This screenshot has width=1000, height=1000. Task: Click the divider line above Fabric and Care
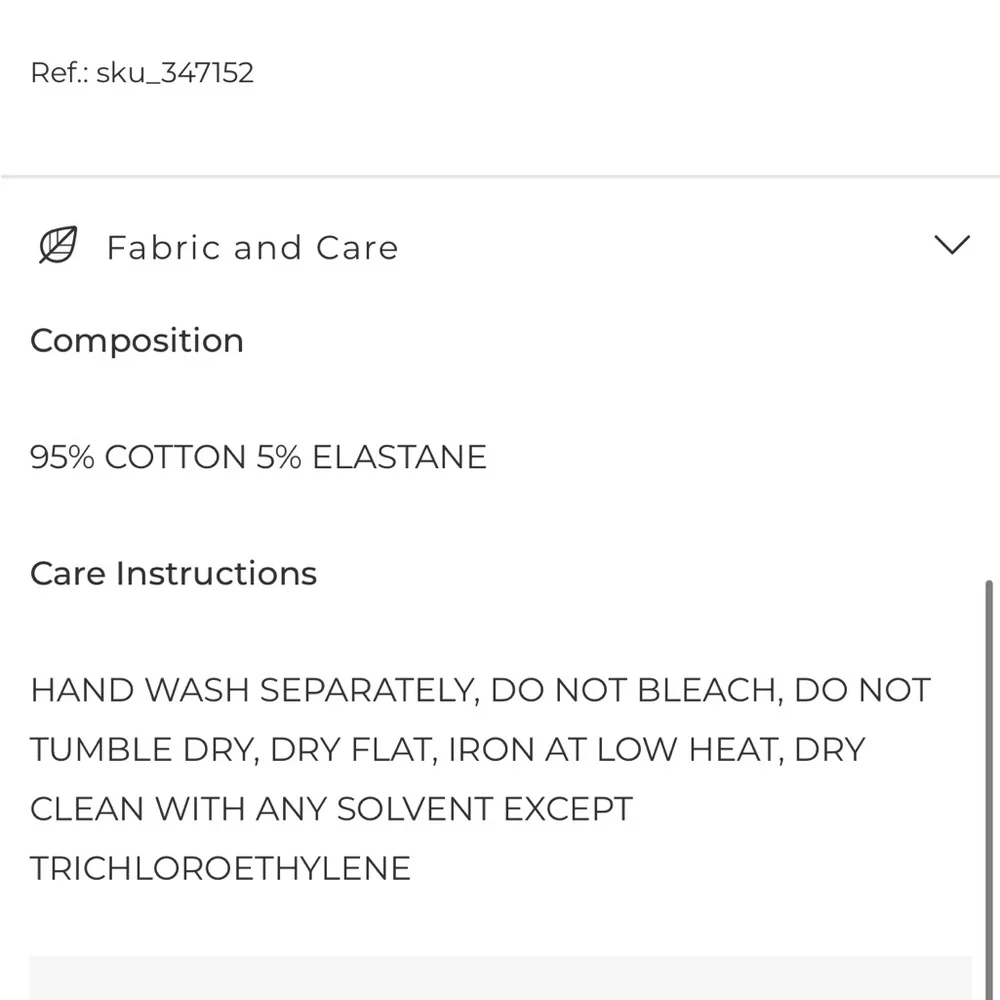[500, 177]
